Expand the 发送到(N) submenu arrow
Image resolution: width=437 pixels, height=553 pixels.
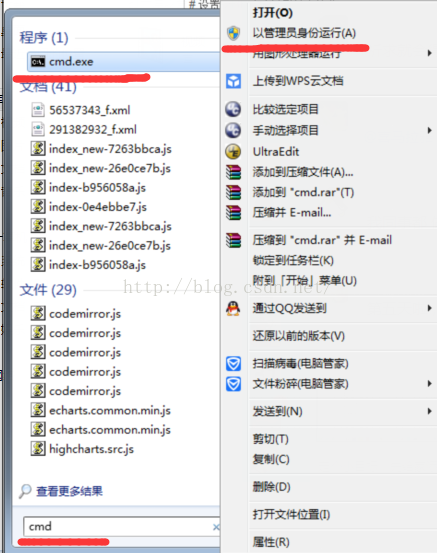(429, 411)
